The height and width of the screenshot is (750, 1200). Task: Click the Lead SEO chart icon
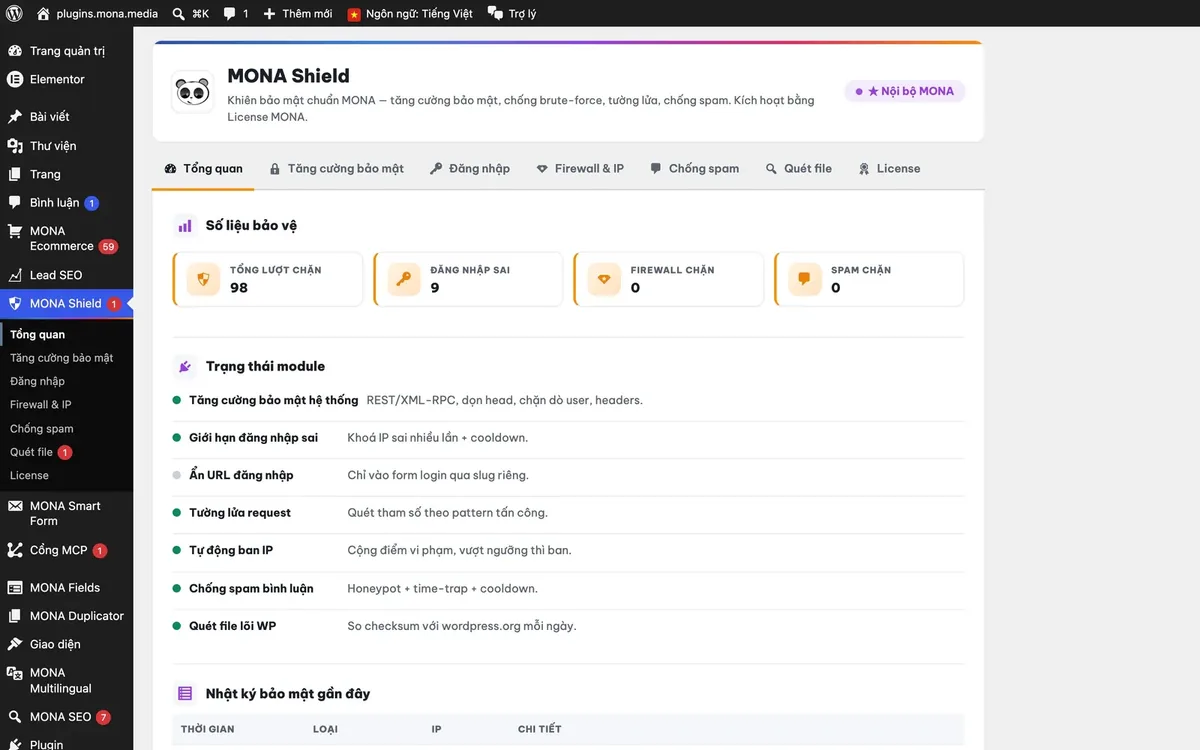tap(15, 275)
